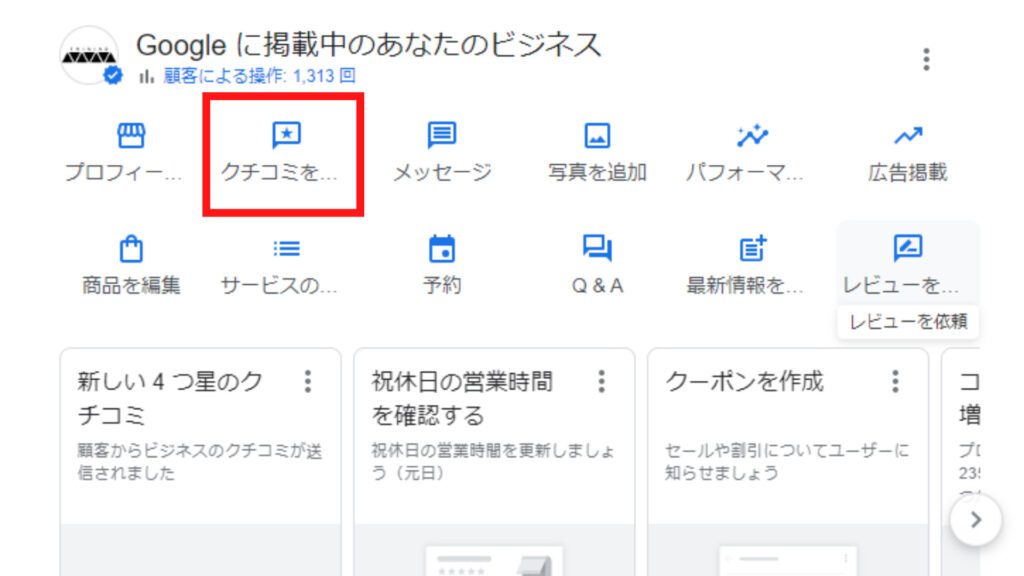Image resolution: width=1024 pixels, height=576 pixels.
Task: Open the 予約 booking calendar icon
Action: click(x=441, y=249)
